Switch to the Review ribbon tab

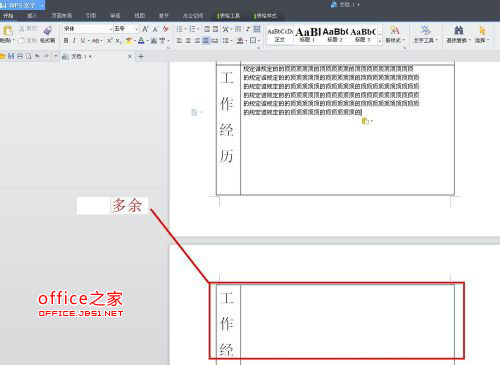pos(115,16)
